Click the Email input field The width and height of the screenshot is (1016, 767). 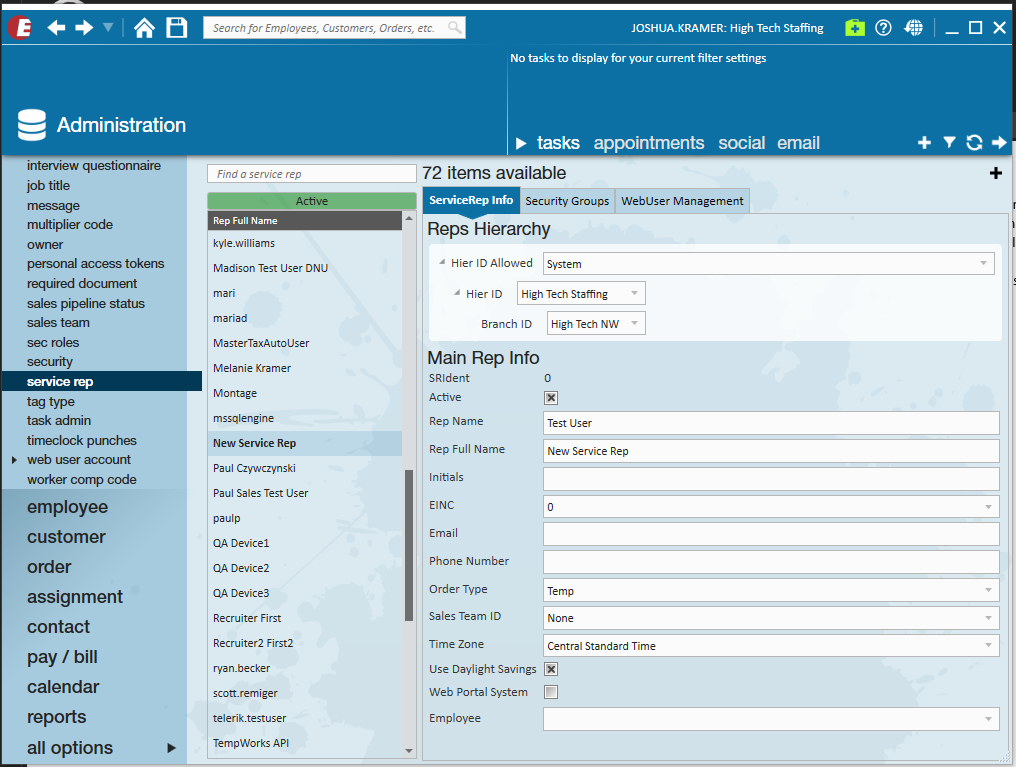[771, 534]
